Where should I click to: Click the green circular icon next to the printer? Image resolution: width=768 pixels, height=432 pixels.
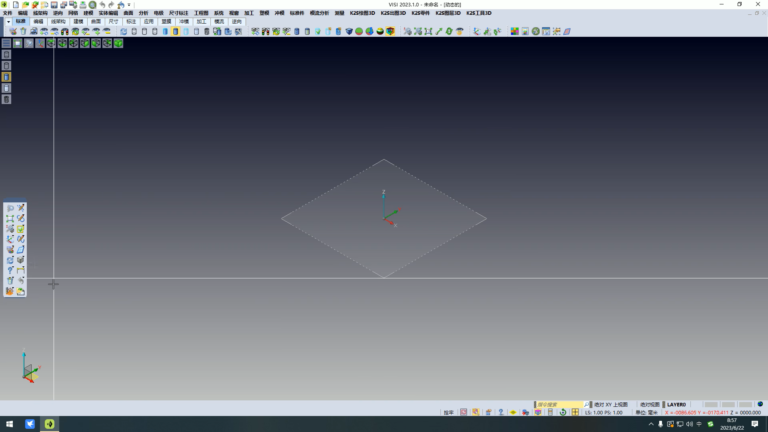[x=93, y=5]
